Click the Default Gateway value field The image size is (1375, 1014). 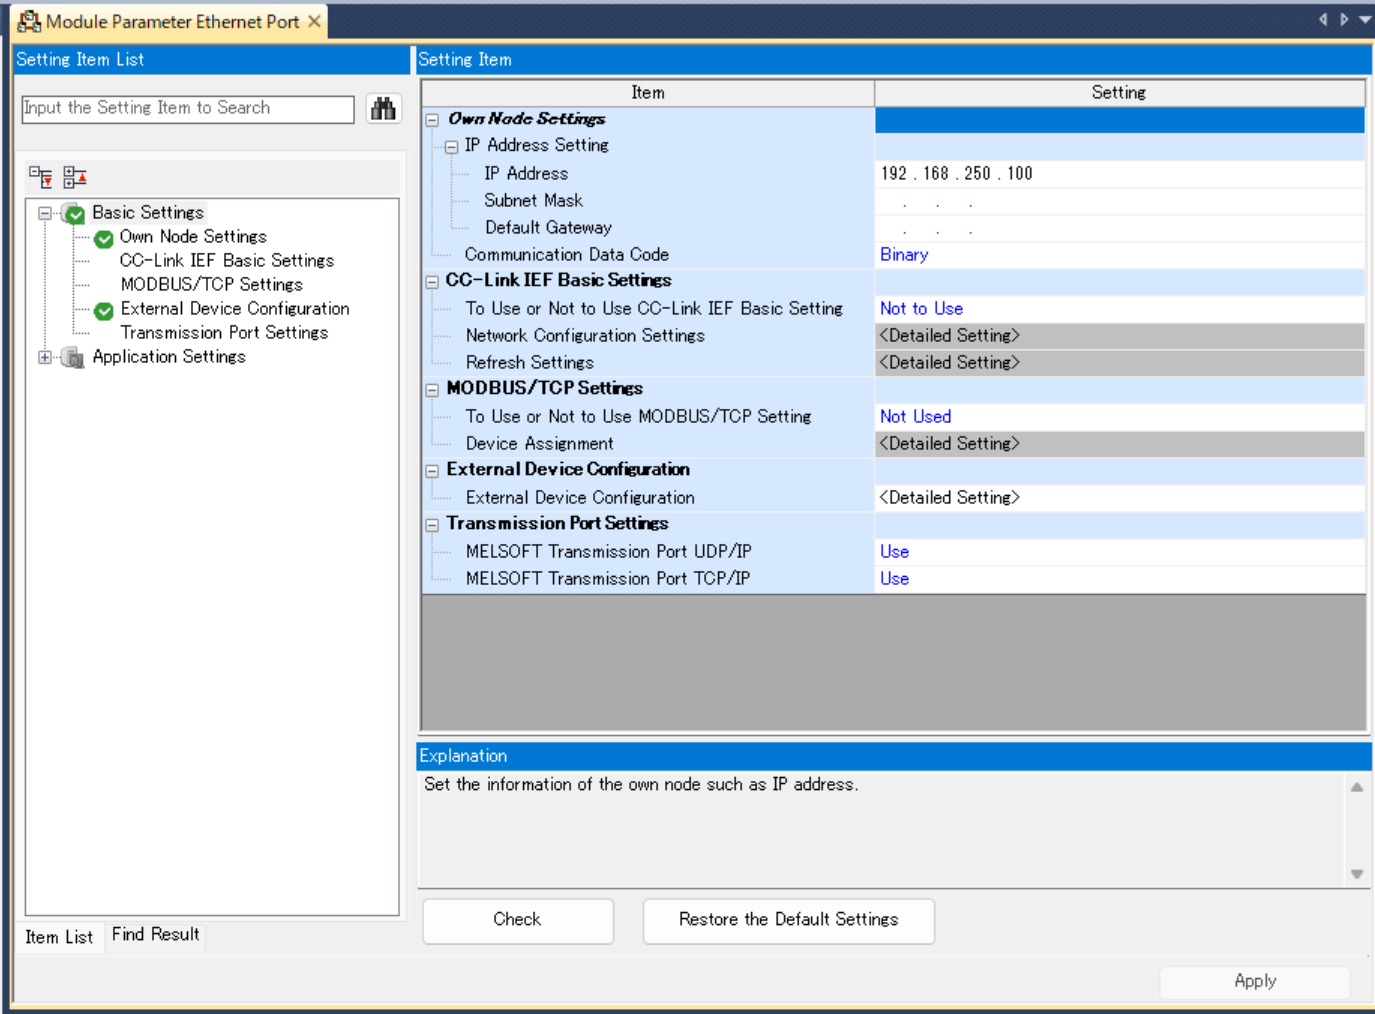click(1120, 228)
